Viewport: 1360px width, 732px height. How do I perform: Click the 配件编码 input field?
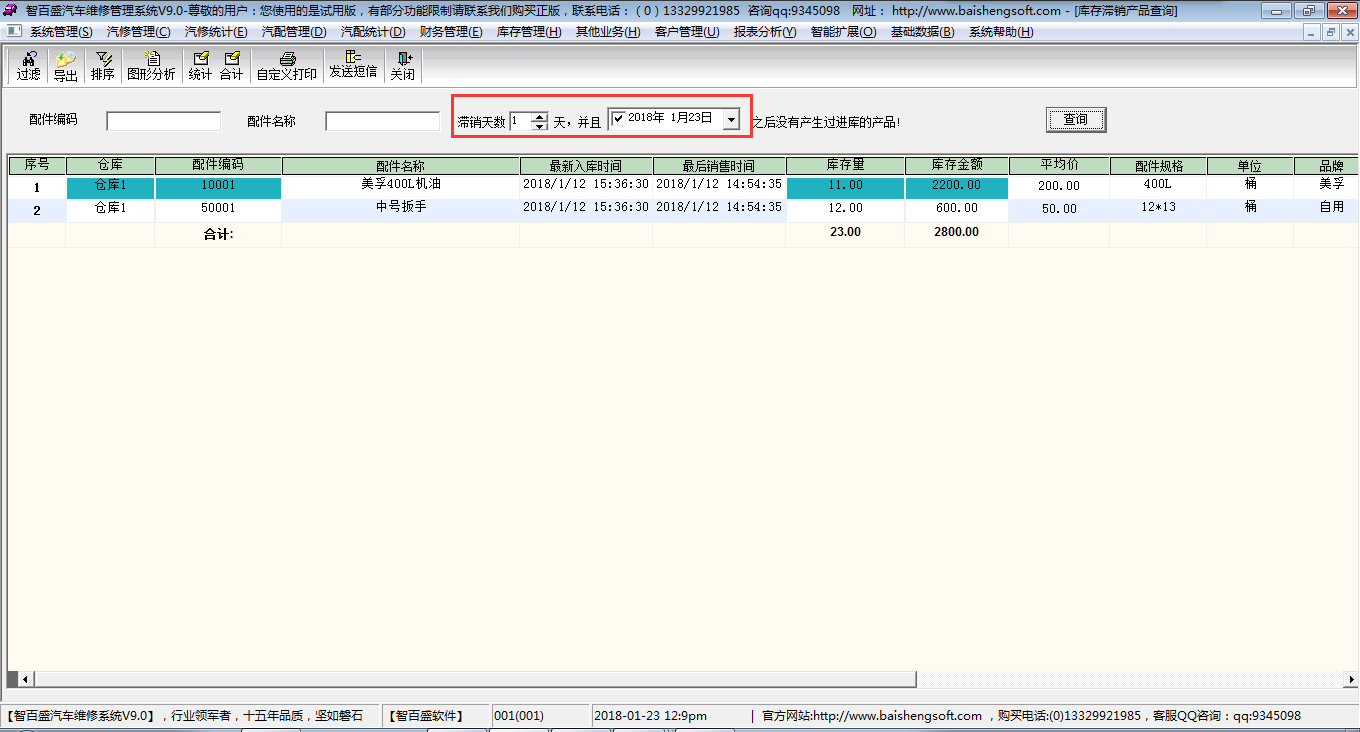163,121
